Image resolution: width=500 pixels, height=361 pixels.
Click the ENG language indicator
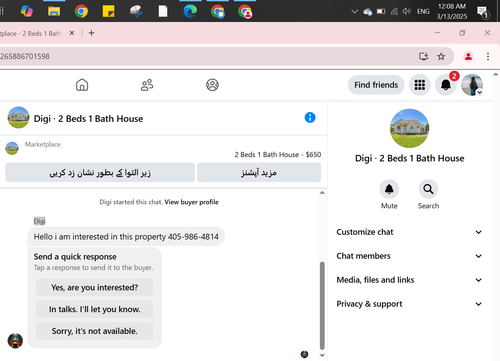click(423, 12)
